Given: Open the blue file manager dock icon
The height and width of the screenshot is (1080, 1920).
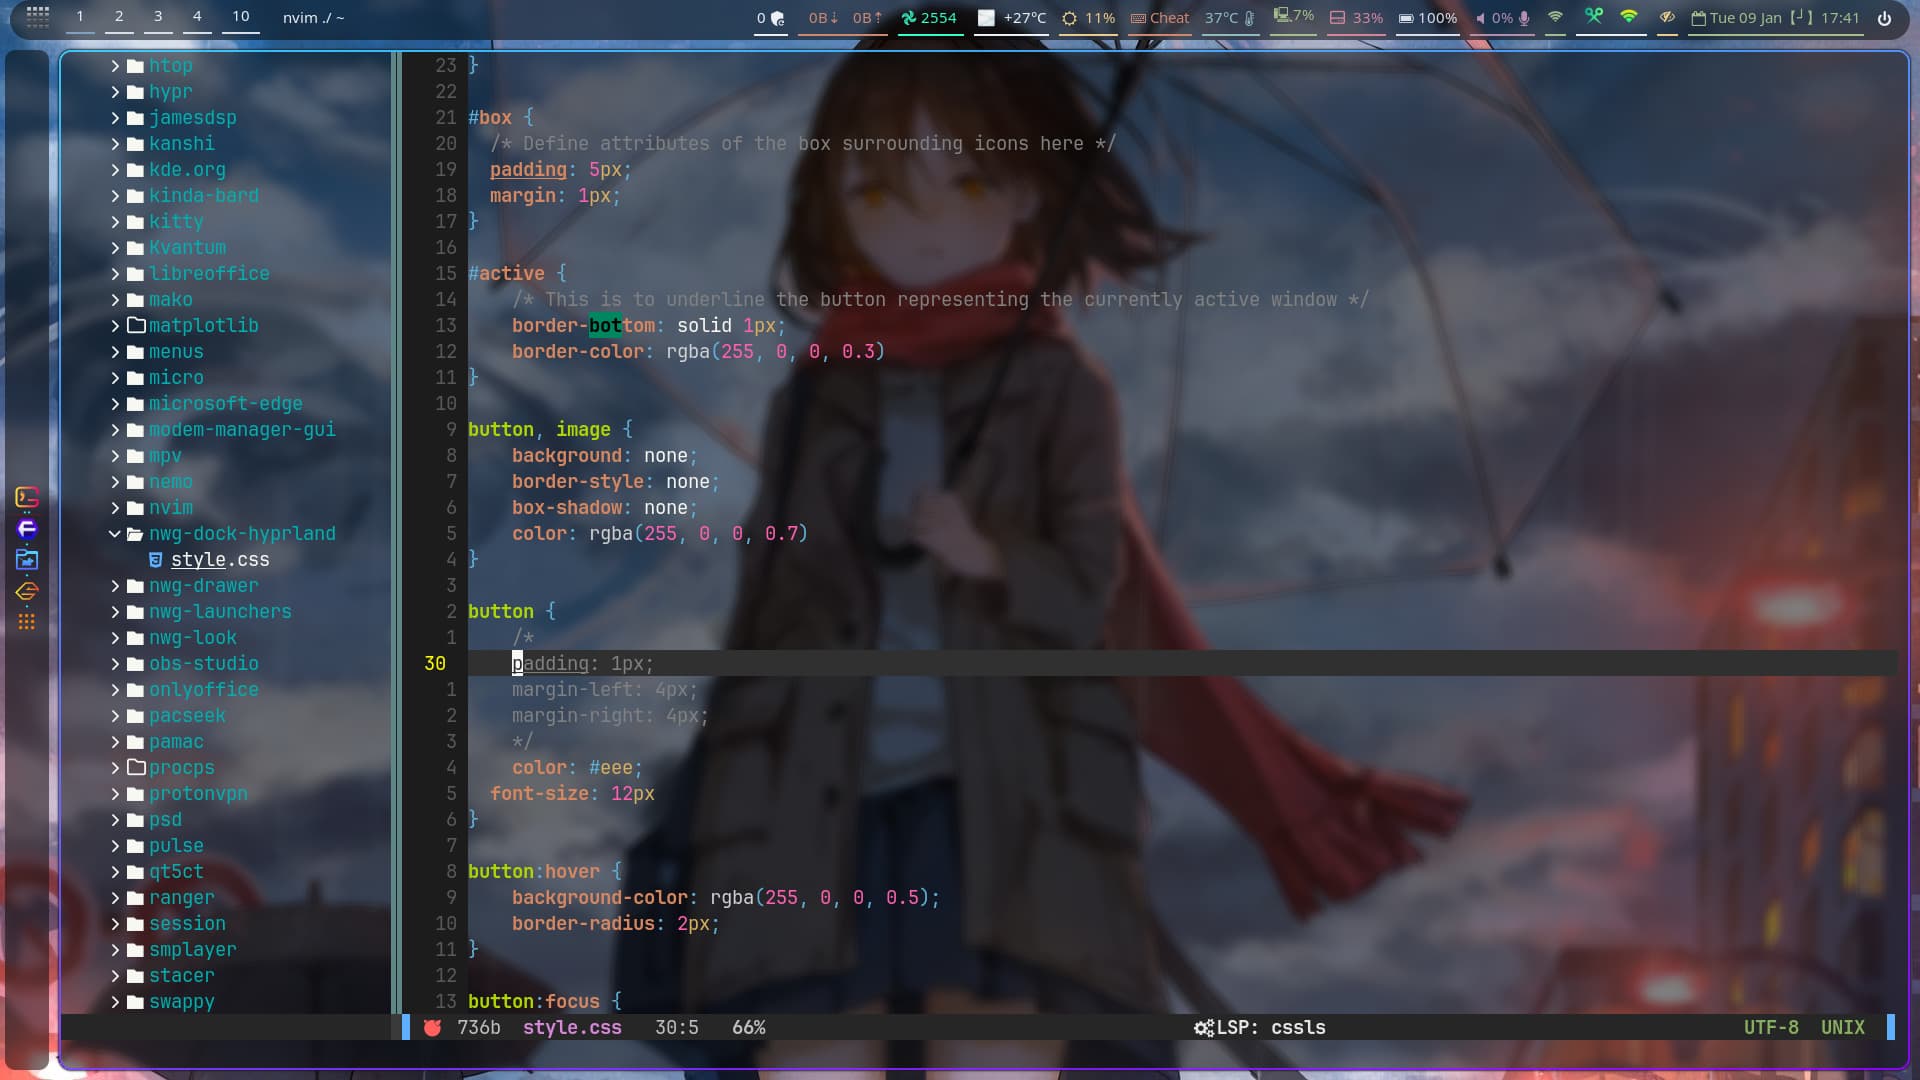Looking at the screenshot, I should [x=27, y=560].
